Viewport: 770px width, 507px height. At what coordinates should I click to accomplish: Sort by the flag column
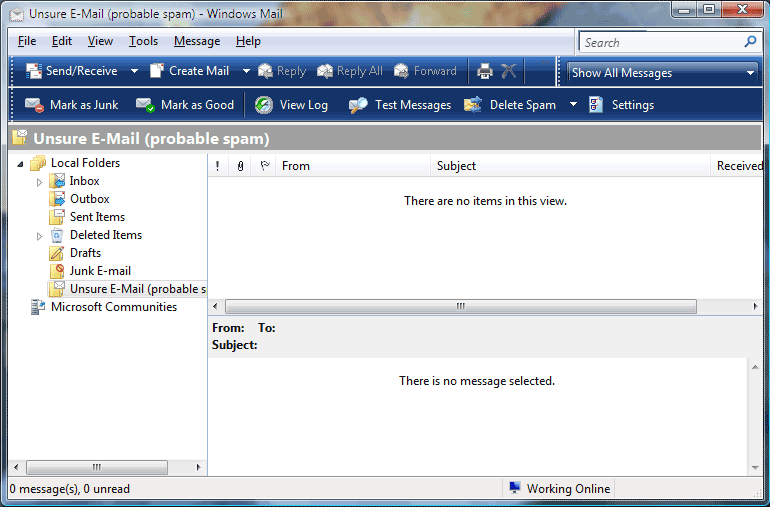click(264, 166)
